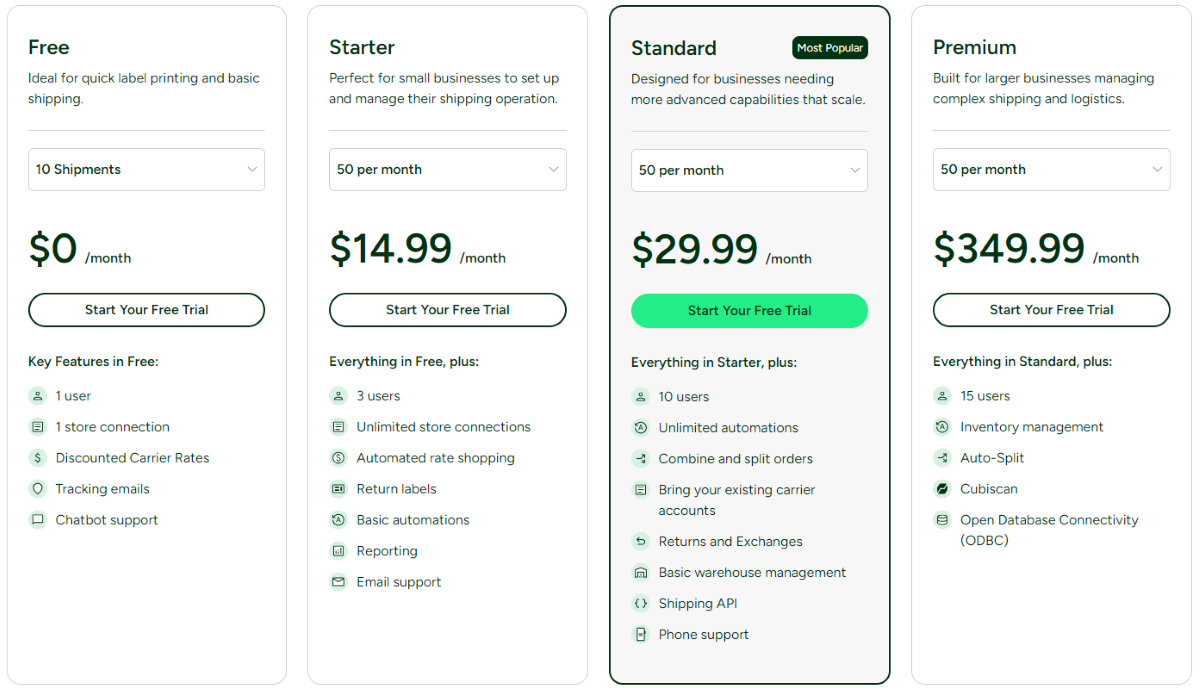Click the Email support envelope icon

[338, 582]
